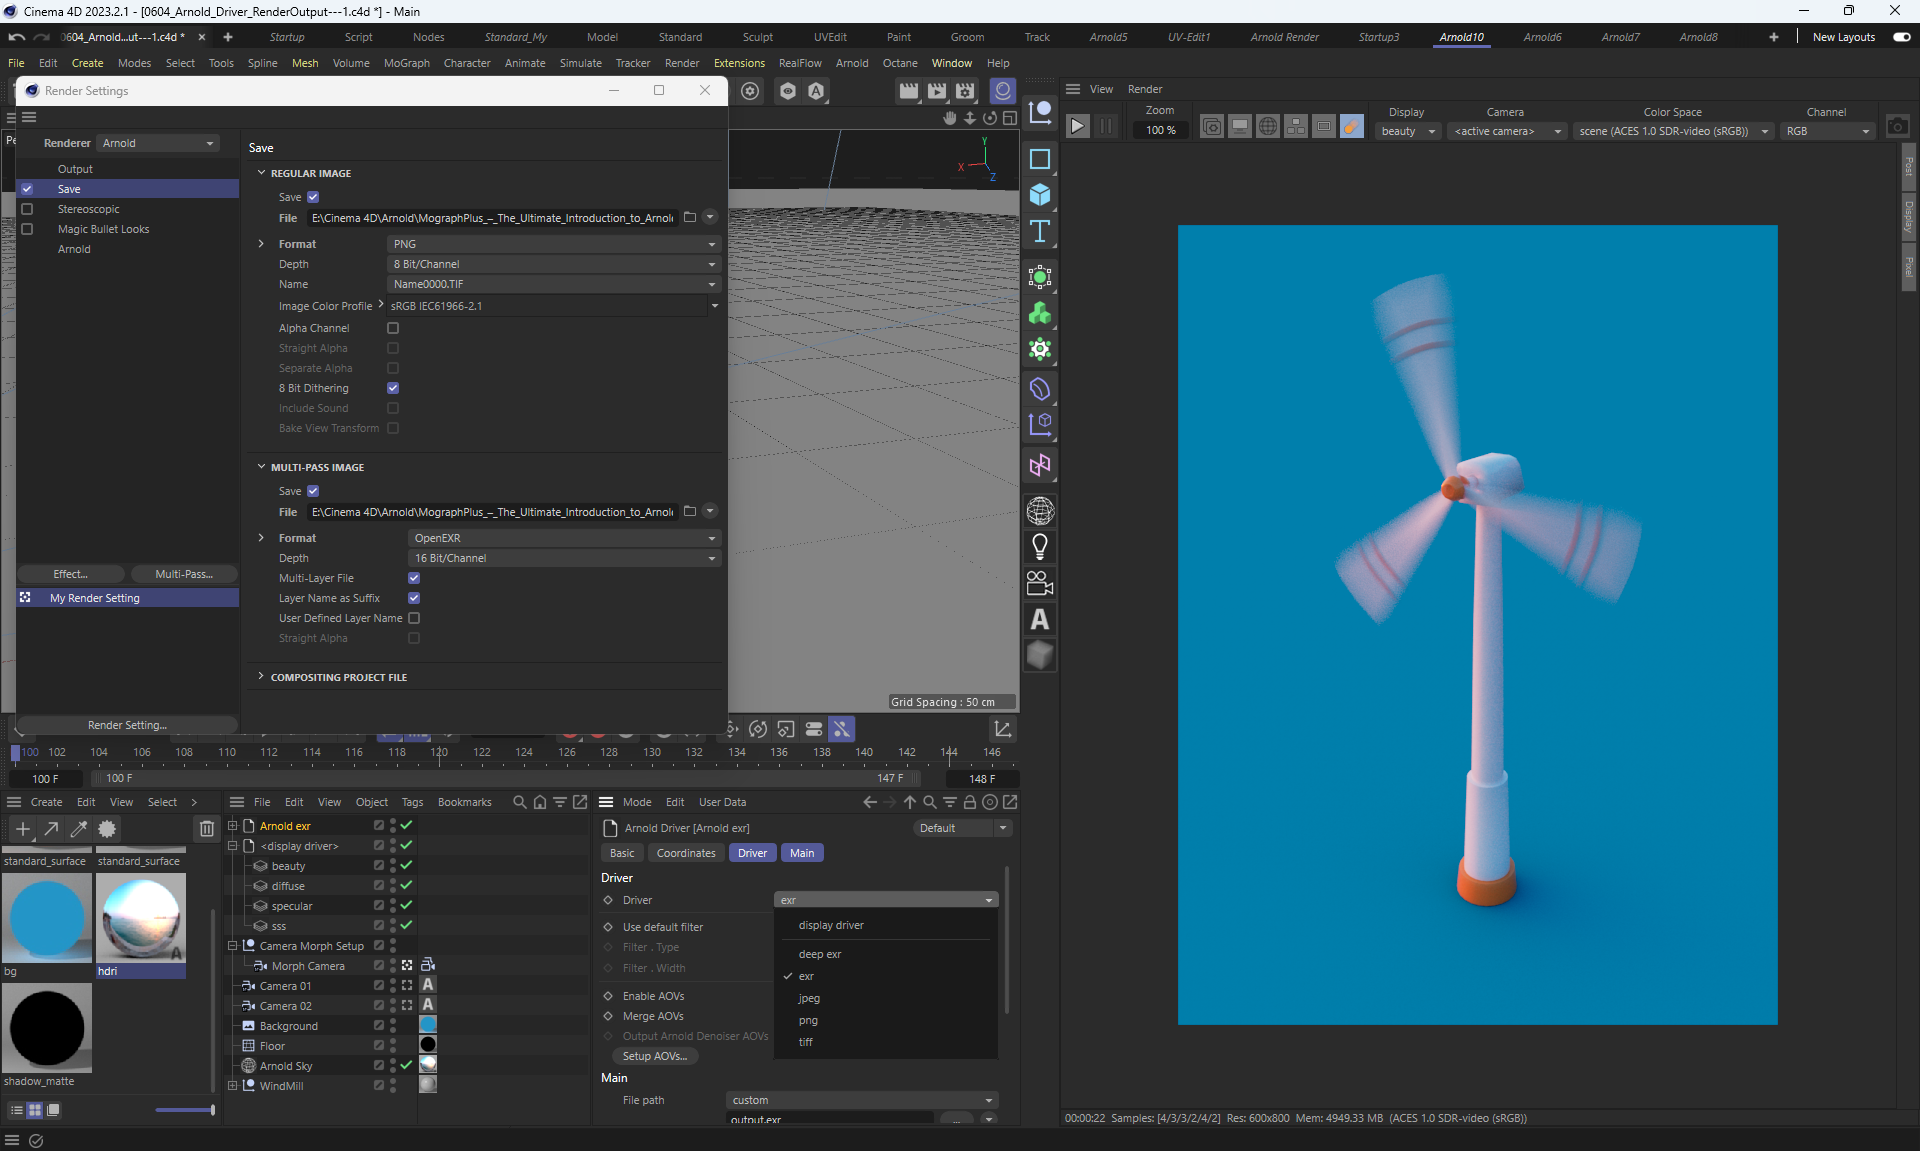The height and width of the screenshot is (1151, 1920).
Task: Click the Multi-Pass button
Action: 184,574
